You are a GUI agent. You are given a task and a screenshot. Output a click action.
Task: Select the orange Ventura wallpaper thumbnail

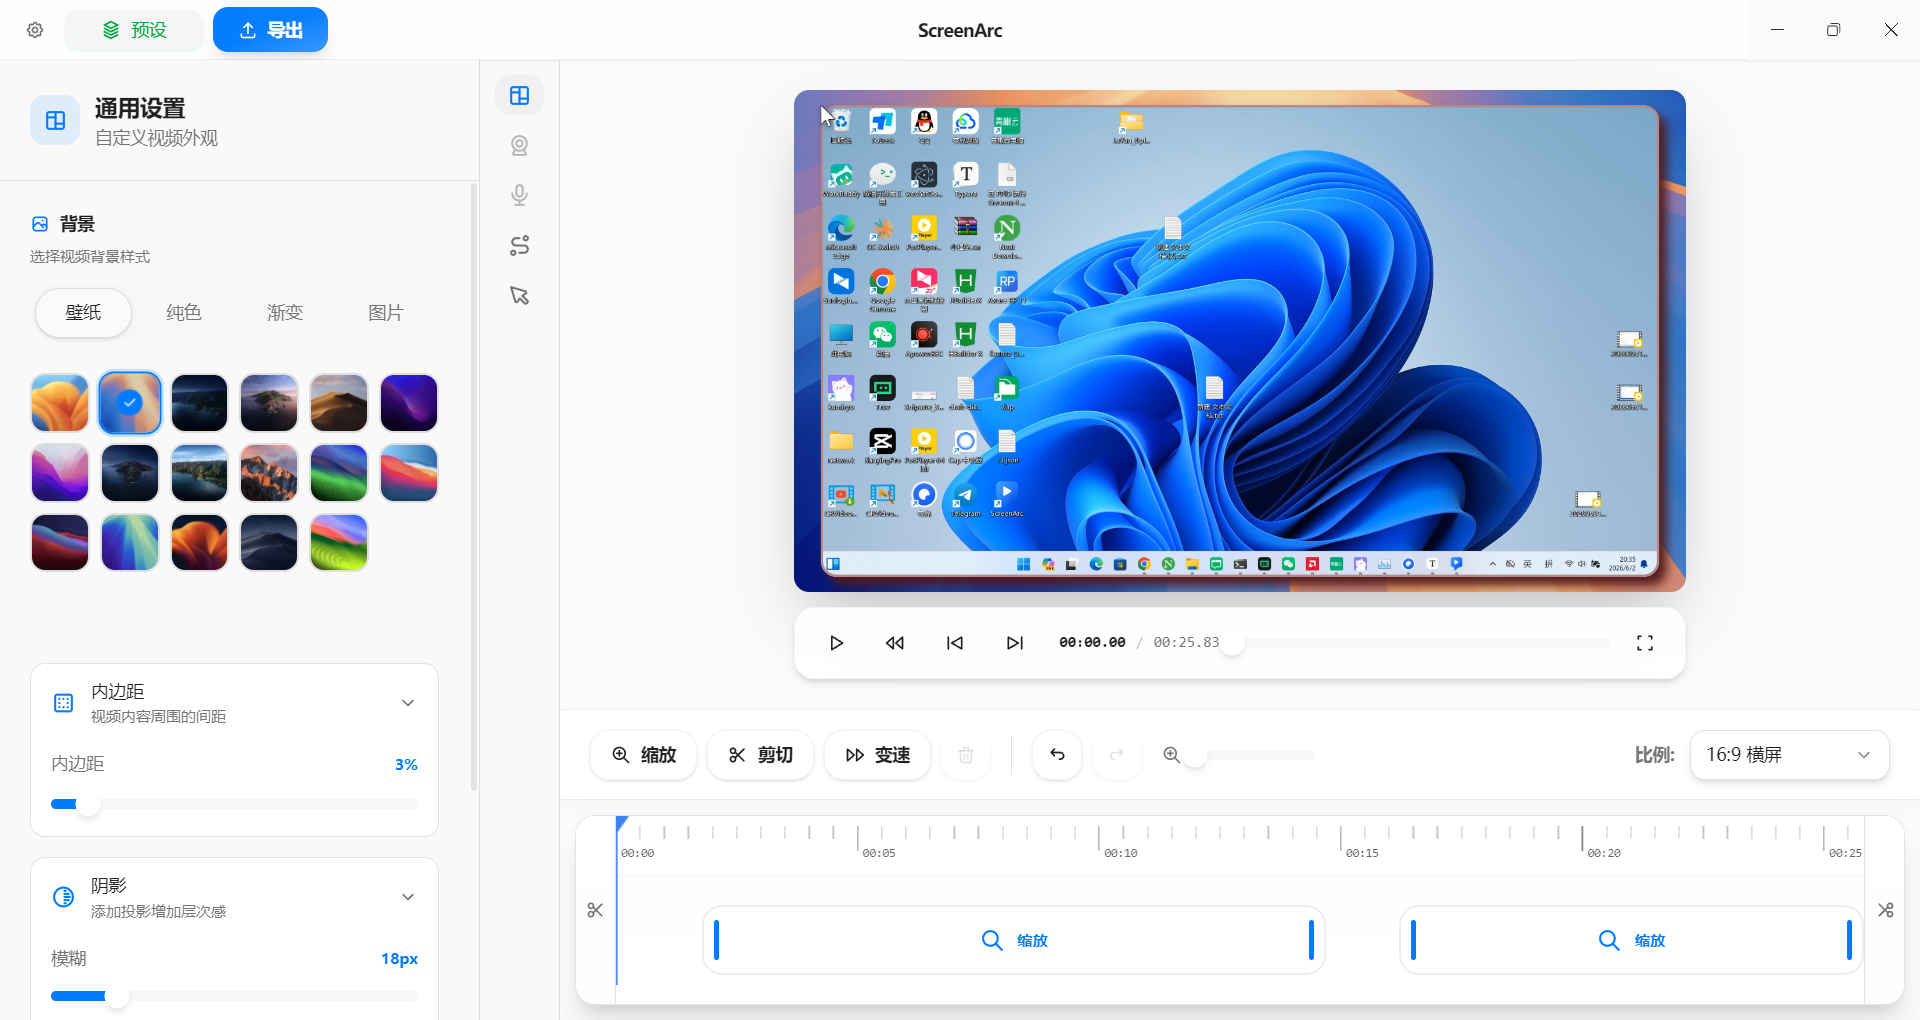[x=60, y=403]
